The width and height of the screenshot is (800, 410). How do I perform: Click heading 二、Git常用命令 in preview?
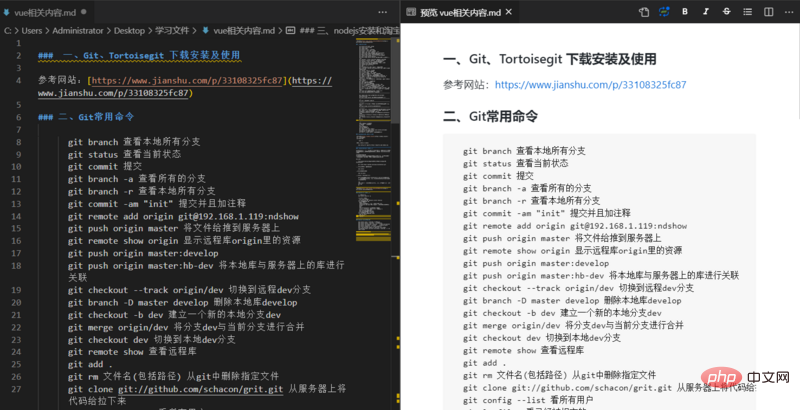tap(490, 116)
